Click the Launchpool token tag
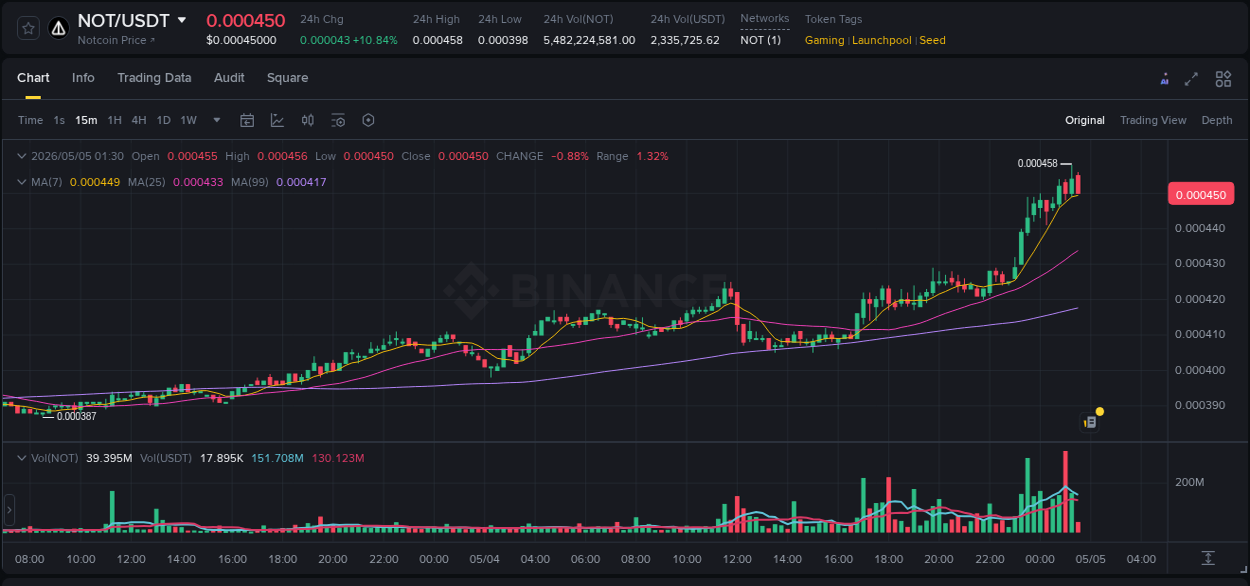1250x586 pixels. tap(882, 40)
